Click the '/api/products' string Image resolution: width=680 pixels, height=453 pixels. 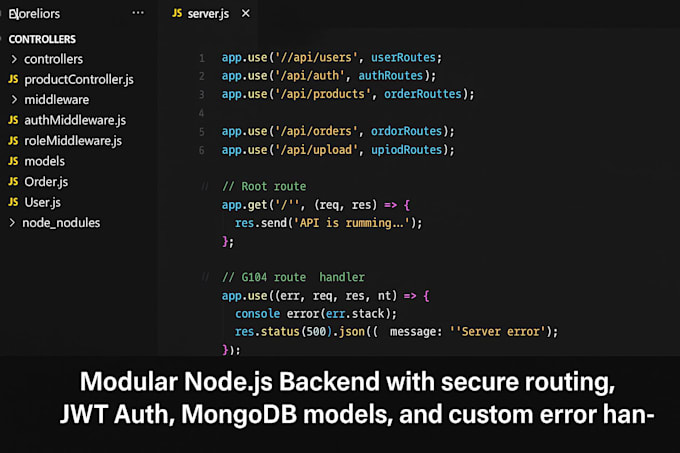[322, 94]
